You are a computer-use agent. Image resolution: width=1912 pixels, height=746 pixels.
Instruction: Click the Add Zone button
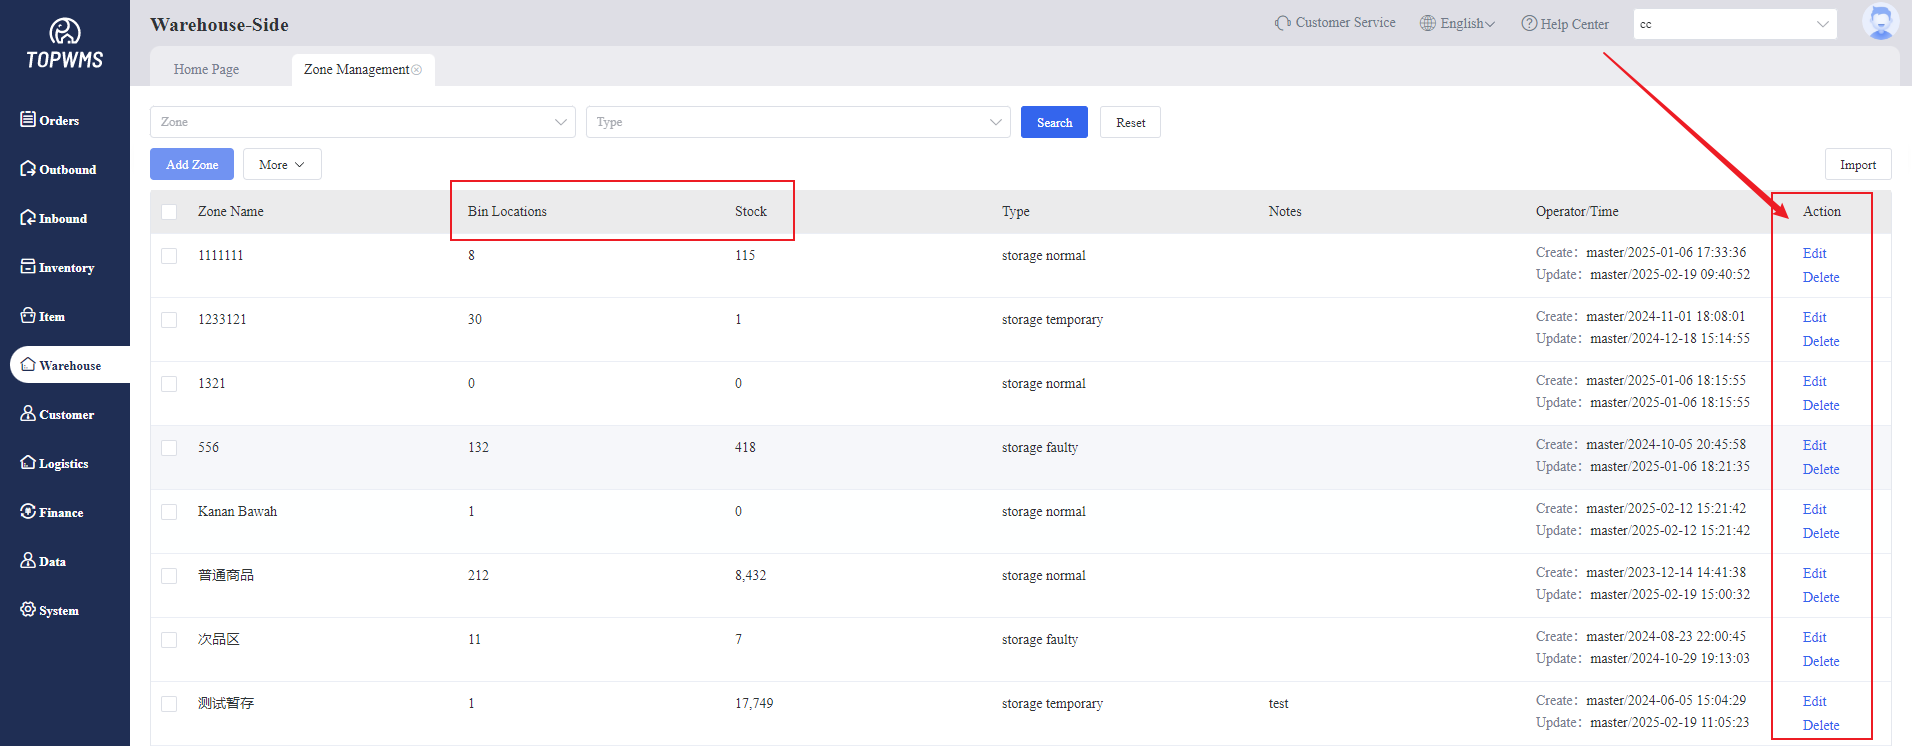[192, 165]
